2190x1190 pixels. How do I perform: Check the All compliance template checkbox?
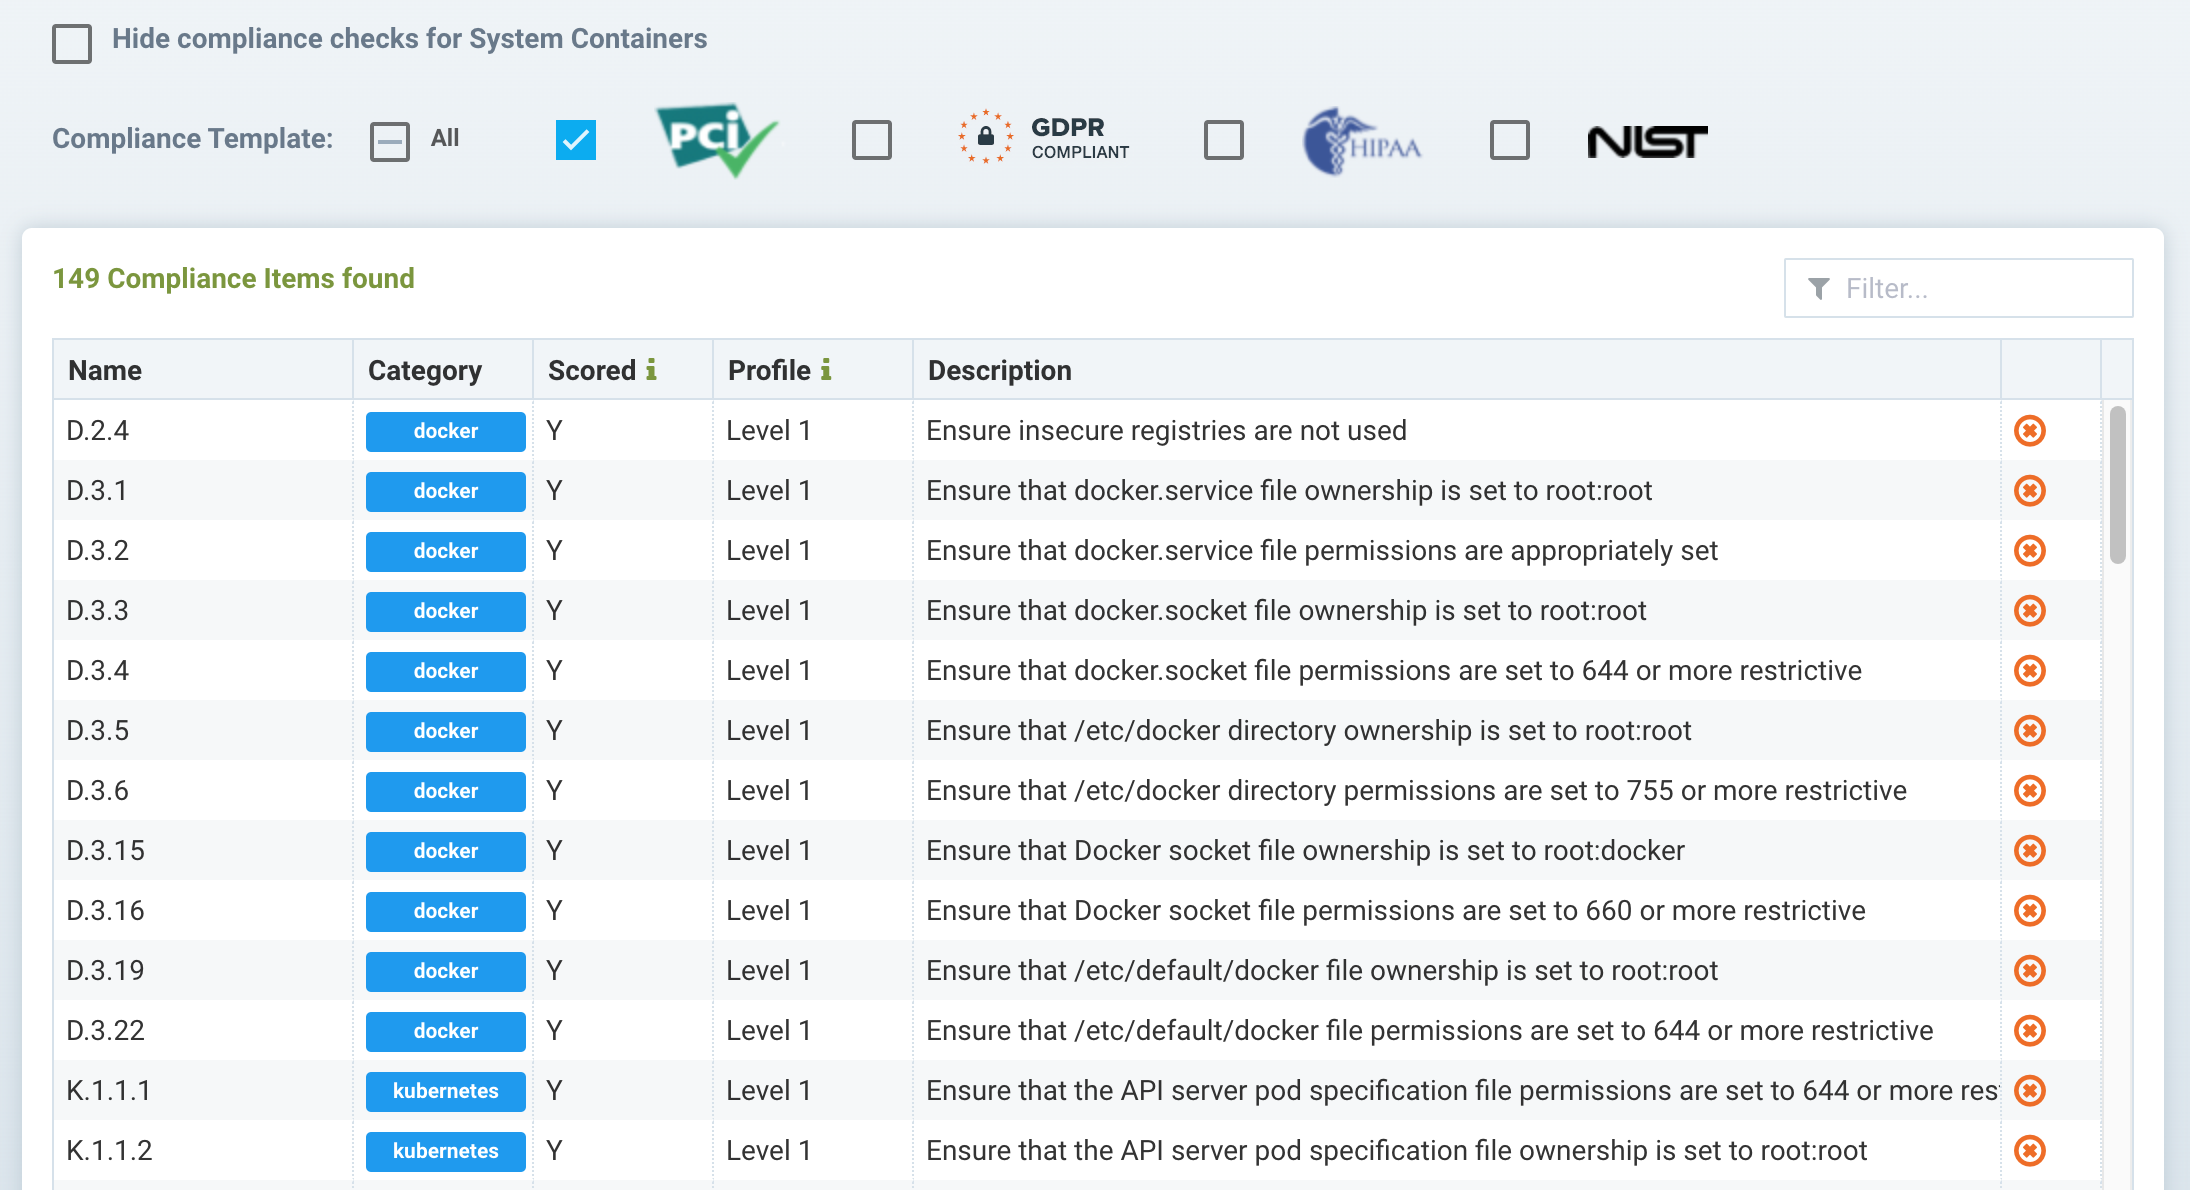[x=390, y=141]
